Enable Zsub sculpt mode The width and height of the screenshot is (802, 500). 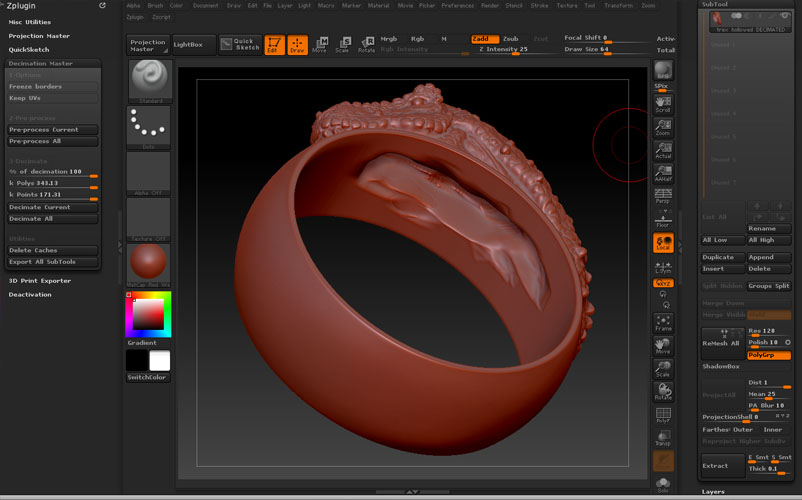tap(511, 39)
